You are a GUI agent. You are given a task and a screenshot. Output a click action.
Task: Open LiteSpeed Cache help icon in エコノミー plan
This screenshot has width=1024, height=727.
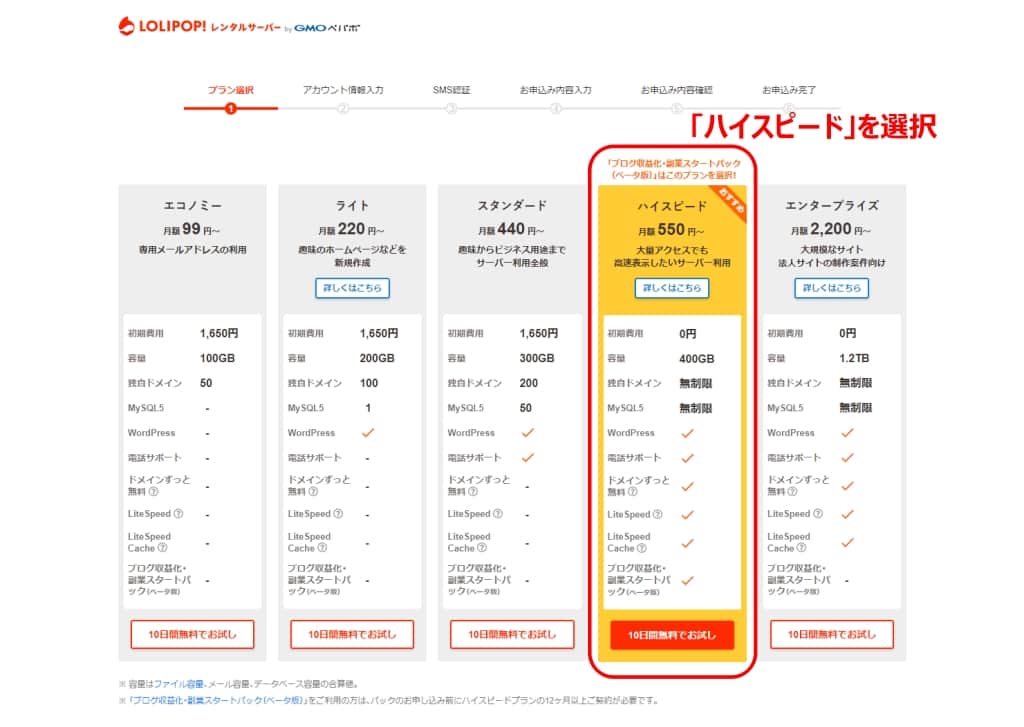pyautogui.click(x=163, y=548)
